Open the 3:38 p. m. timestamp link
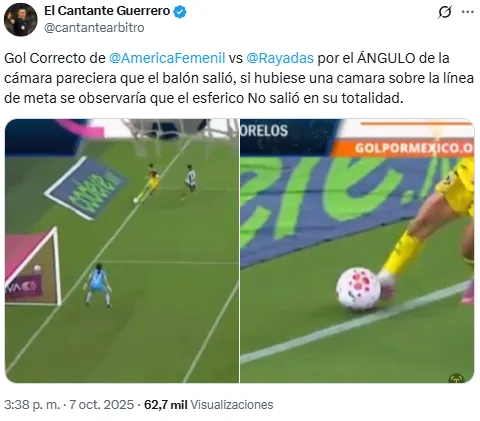Image resolution: width=480 pixels, height=421 pixels. coord(32,405)
